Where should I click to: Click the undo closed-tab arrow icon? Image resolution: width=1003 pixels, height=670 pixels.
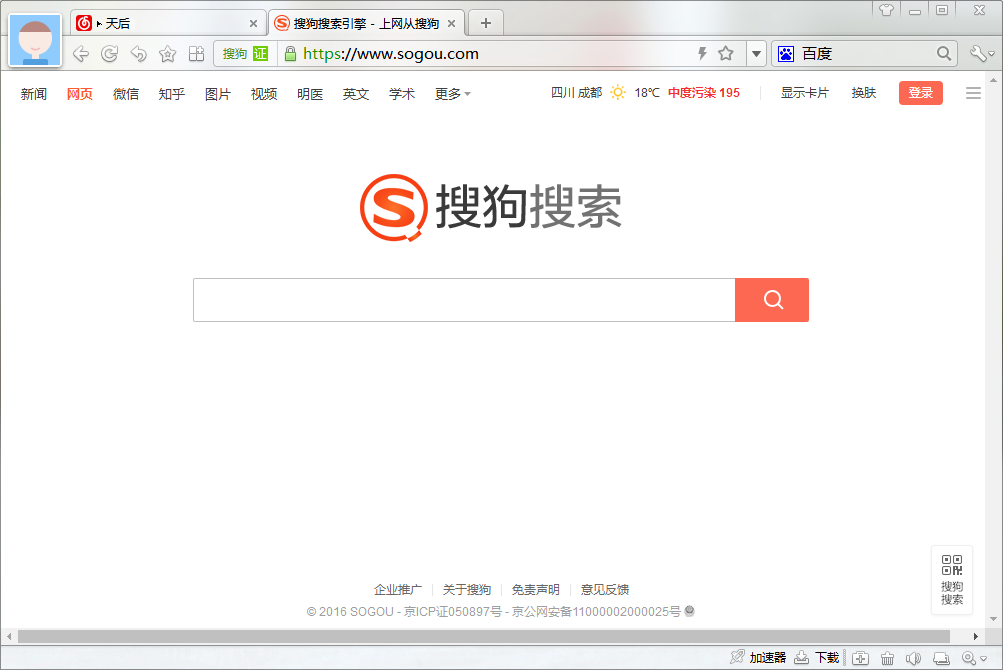(x=139, y=54)
